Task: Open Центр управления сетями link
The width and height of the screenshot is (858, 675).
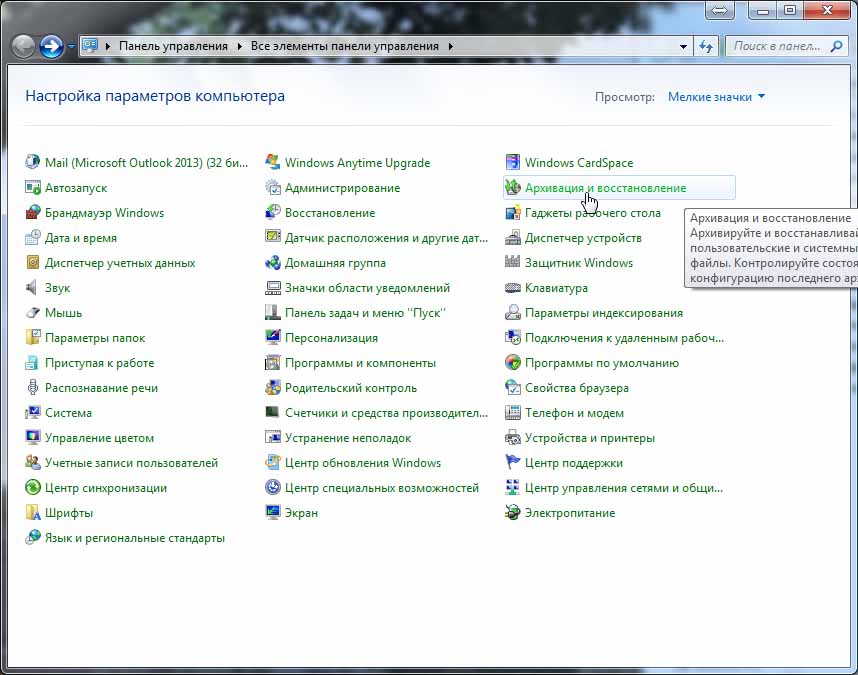Action: pos(624,488)
